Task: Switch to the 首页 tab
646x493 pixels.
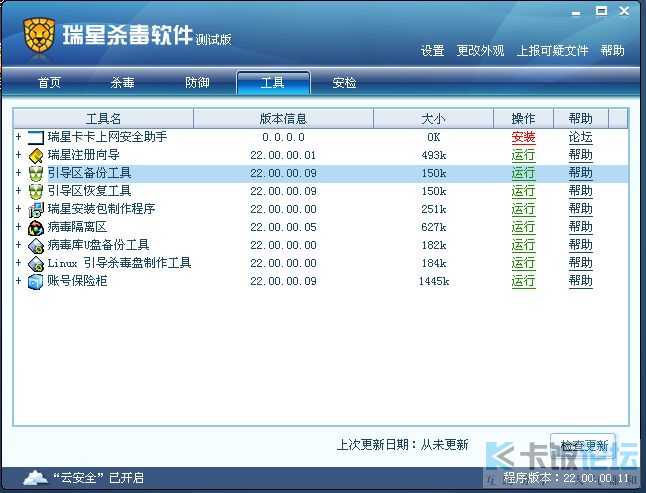Action: click(x=49, y=82)
